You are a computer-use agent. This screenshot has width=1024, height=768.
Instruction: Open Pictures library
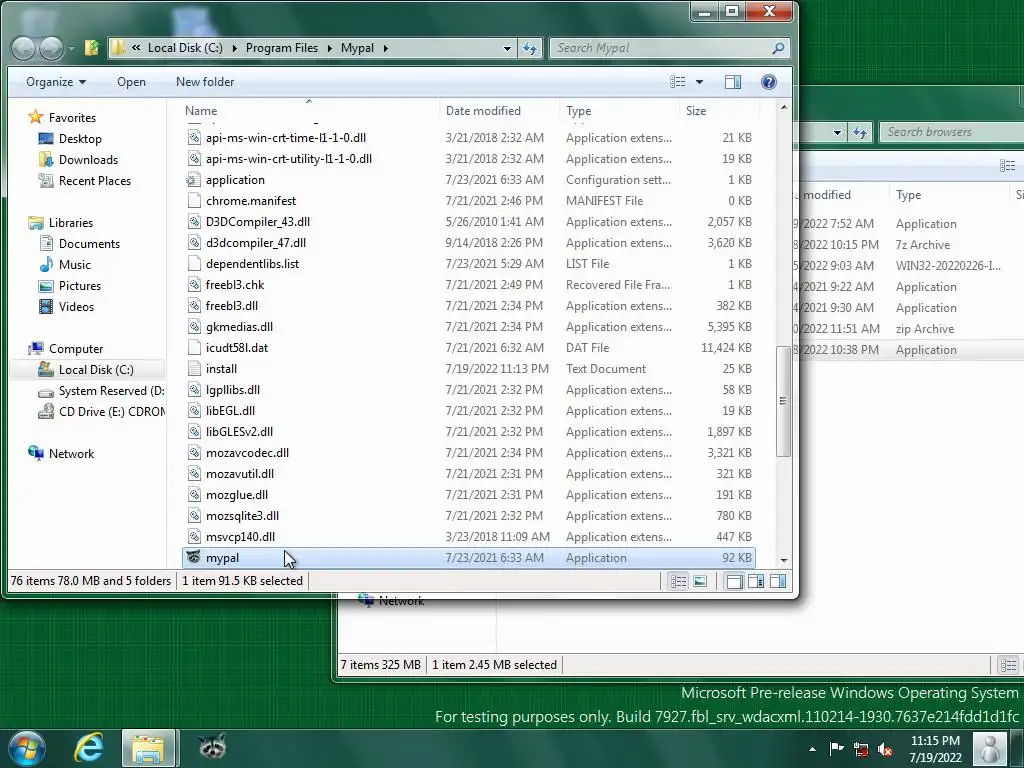pyautogui.click(x=80, y=285)
